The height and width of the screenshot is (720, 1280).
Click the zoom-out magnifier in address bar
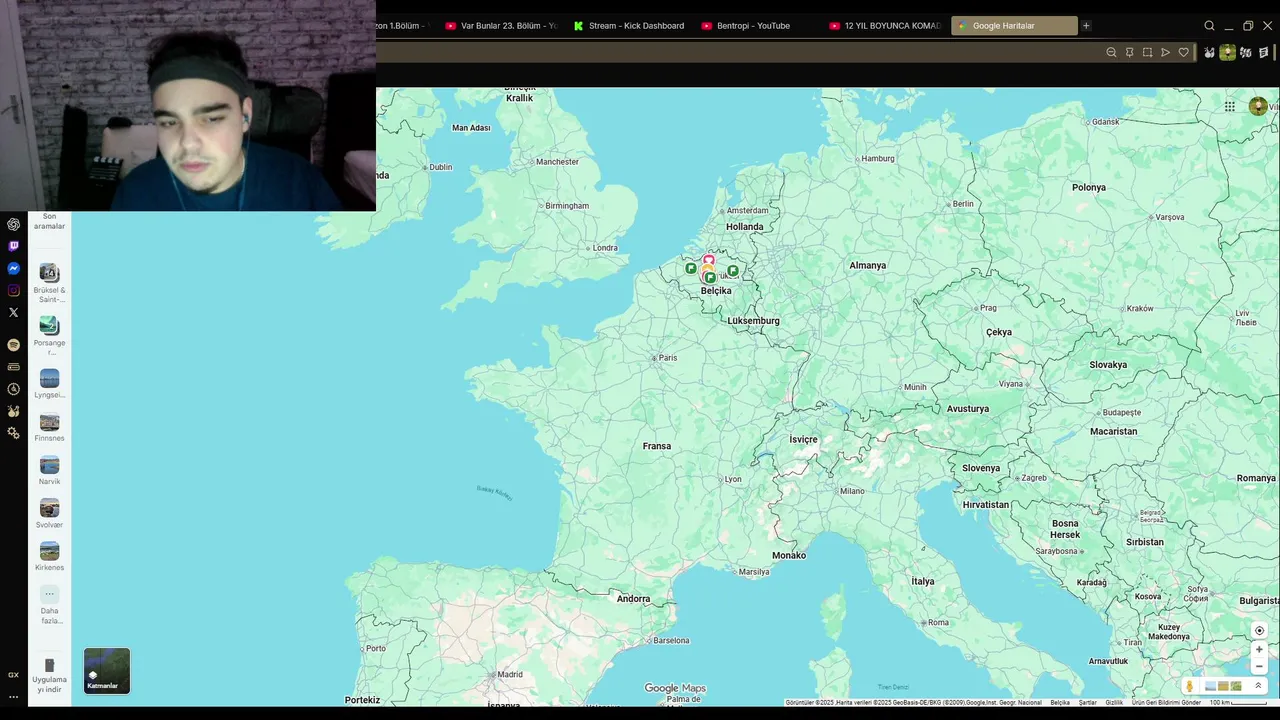tap(1111, 52)
